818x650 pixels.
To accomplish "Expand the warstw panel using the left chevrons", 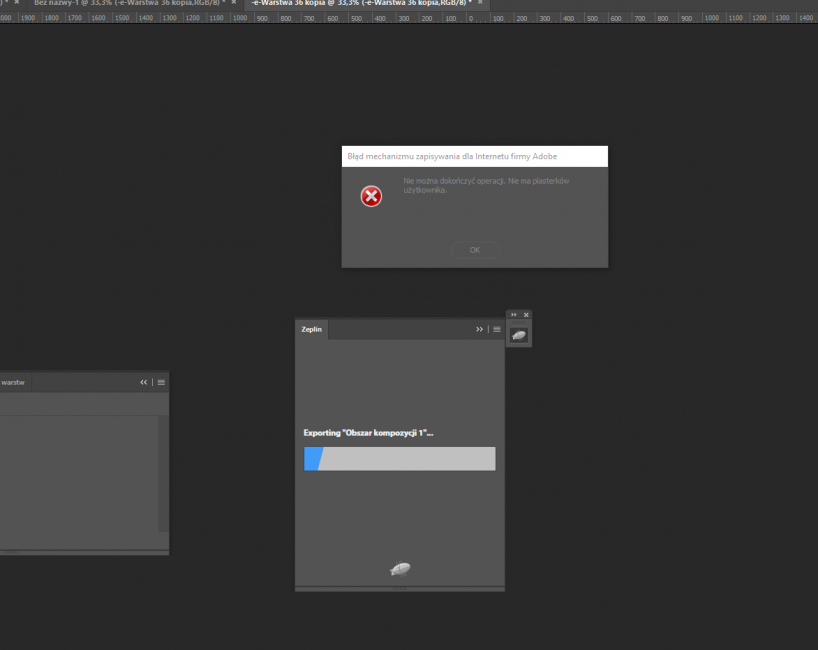I will 142,382.
